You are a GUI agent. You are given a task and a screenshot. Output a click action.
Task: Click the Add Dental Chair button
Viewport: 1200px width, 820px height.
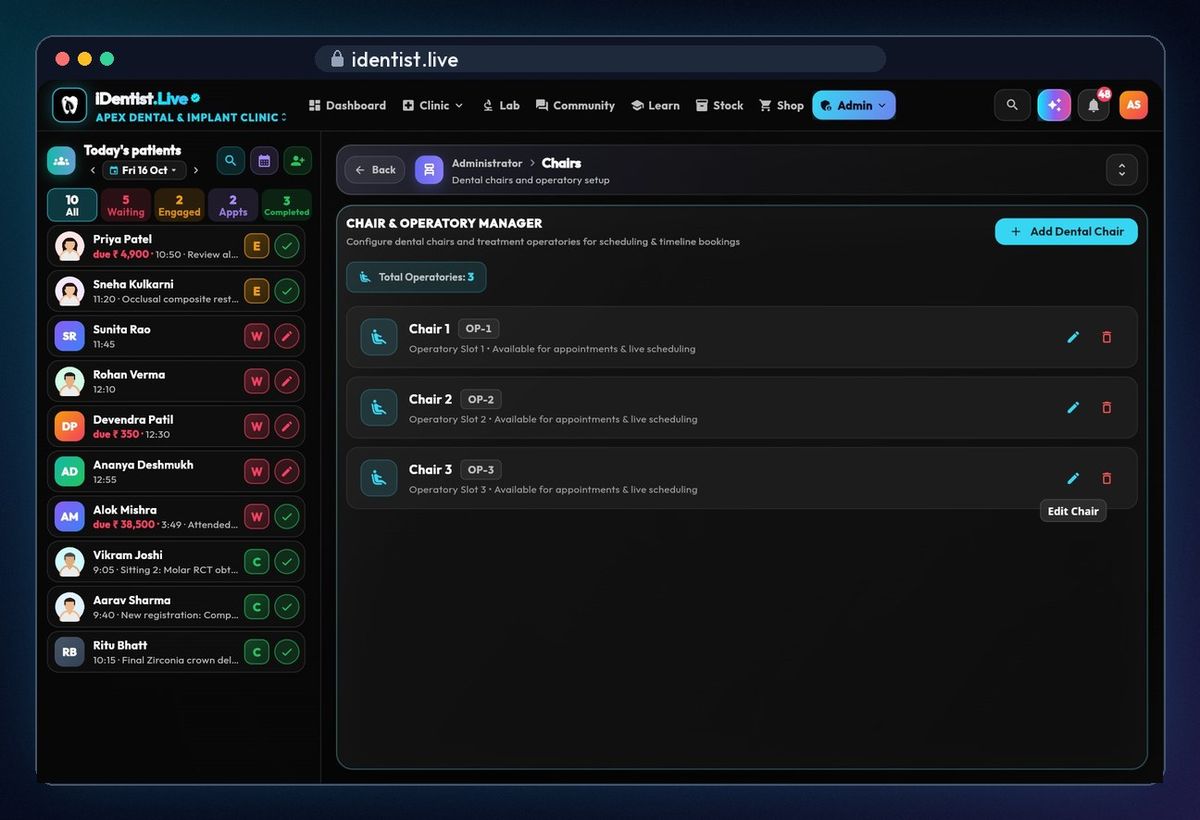click(1066, 231)
